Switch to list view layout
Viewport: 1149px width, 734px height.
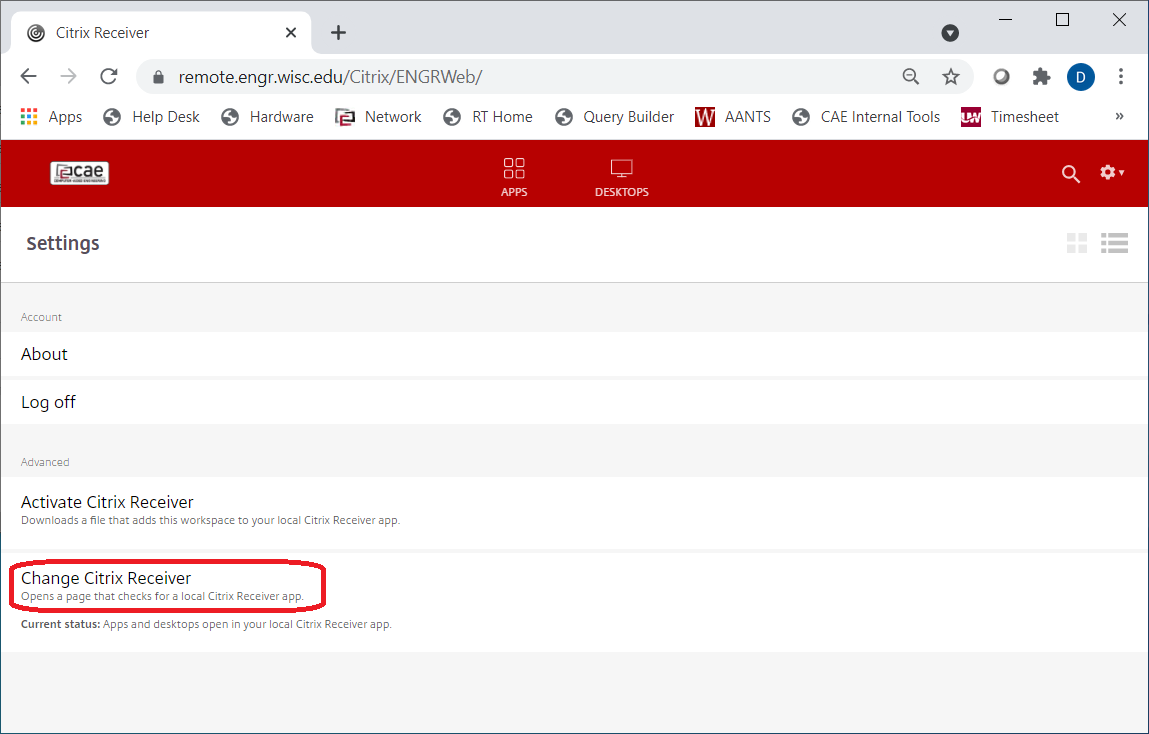[x=1114, y=243]
